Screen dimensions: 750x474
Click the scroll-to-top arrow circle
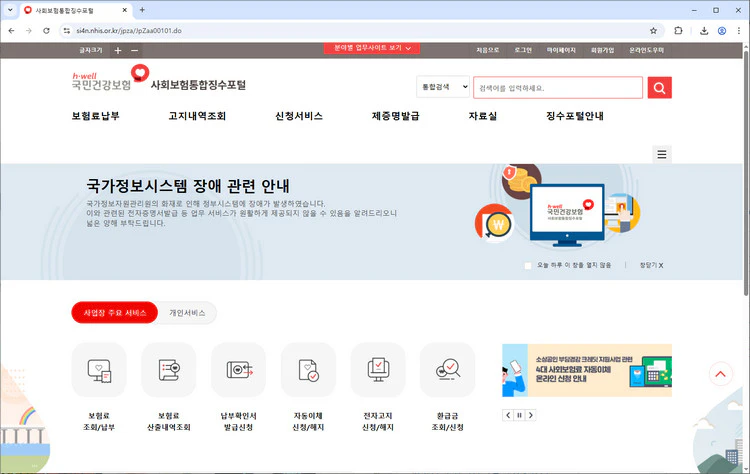pyautogui.click(x=720, y=375)
